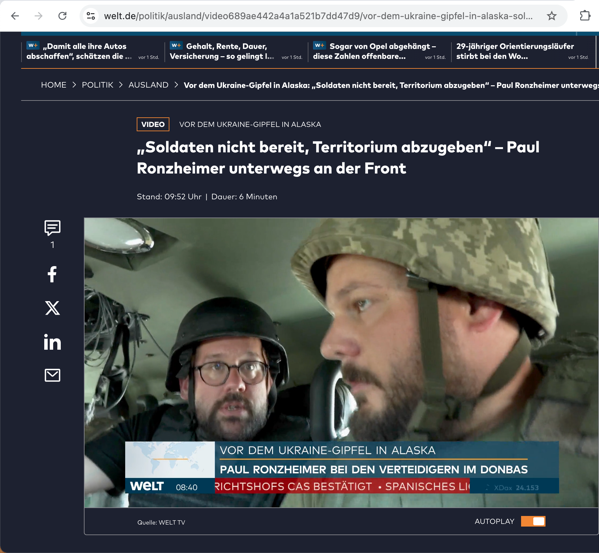Toggle the Autoplay switch
This screenshot has width=599, height=553.
click(533, 521)
